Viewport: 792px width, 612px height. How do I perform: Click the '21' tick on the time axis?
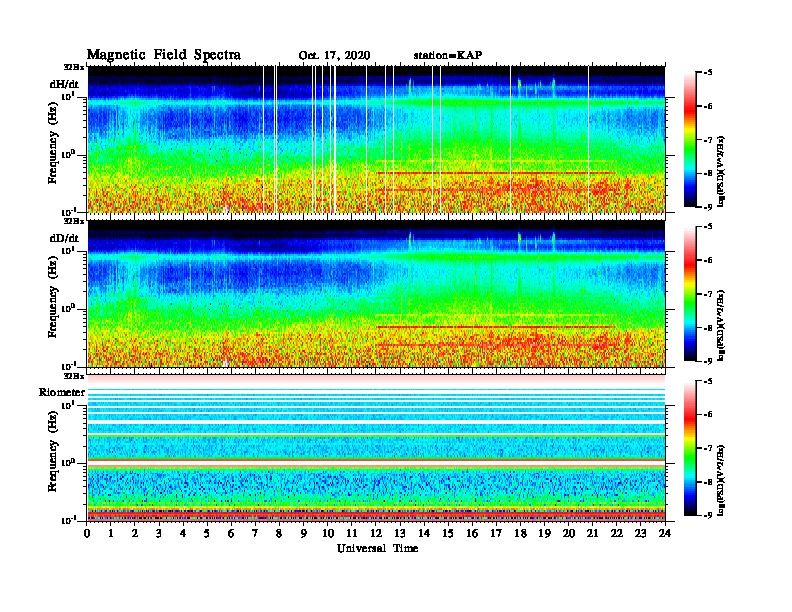pos(592,533)
